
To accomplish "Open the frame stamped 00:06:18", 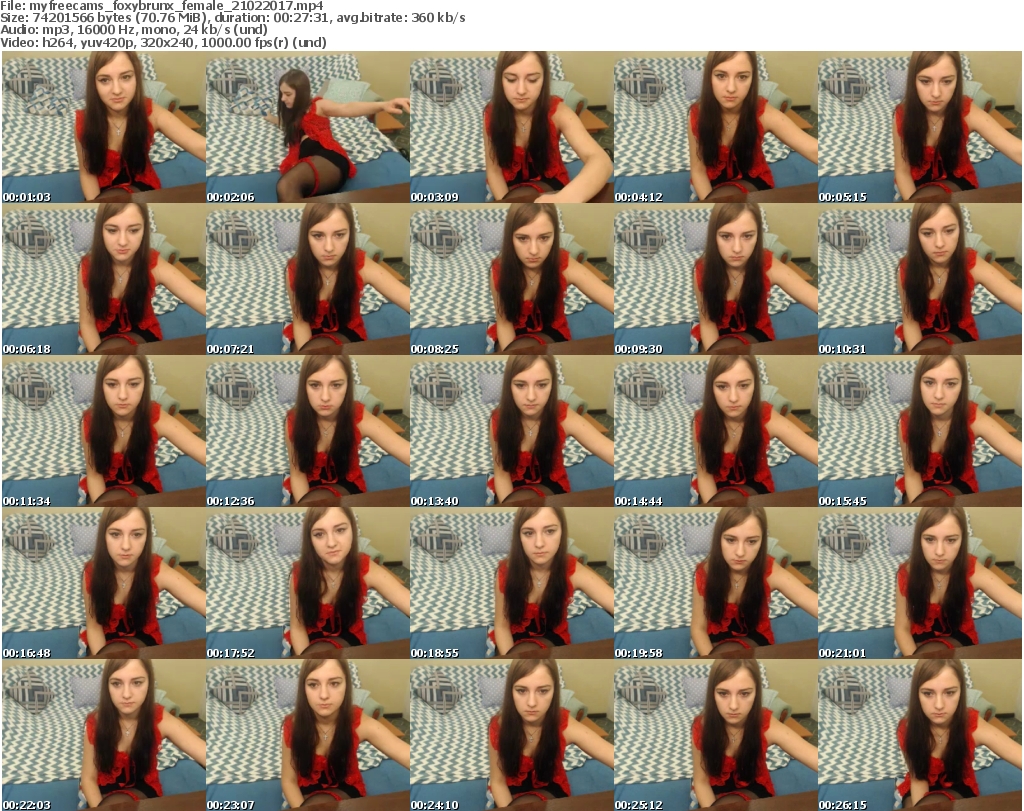I will 104,279.
